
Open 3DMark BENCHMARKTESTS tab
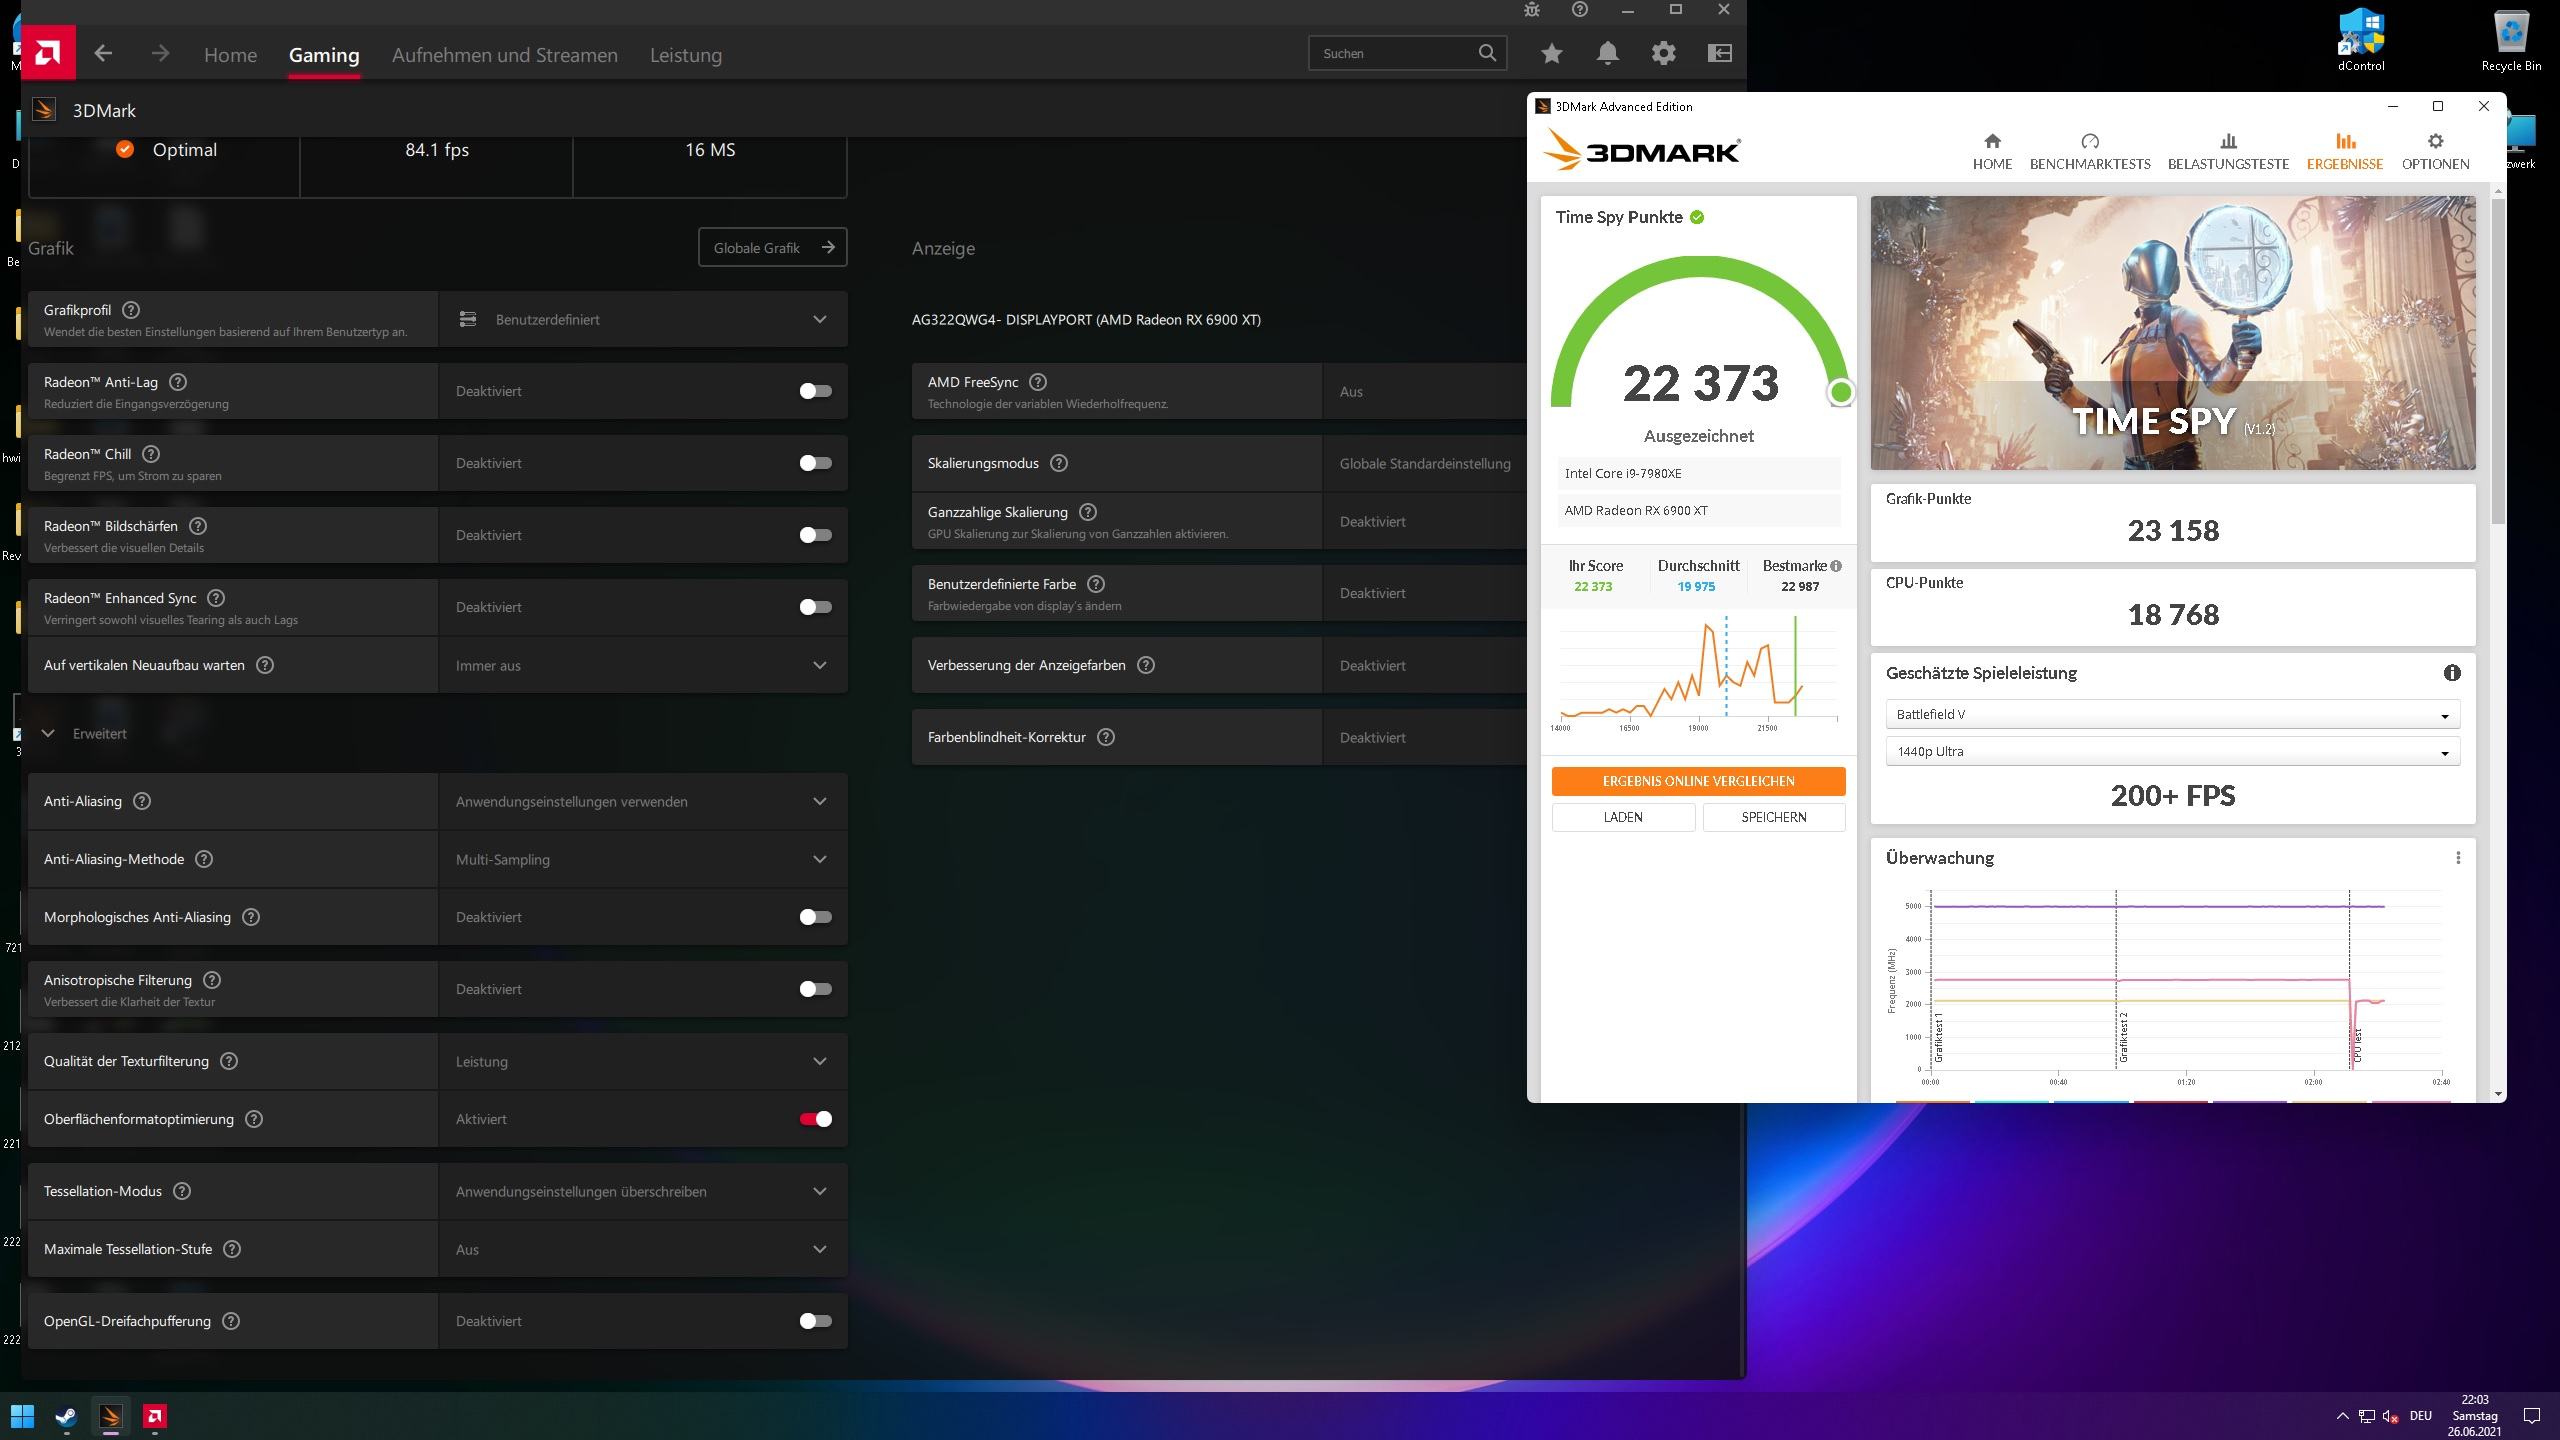pyautogui.click(x=2090, y=151)
